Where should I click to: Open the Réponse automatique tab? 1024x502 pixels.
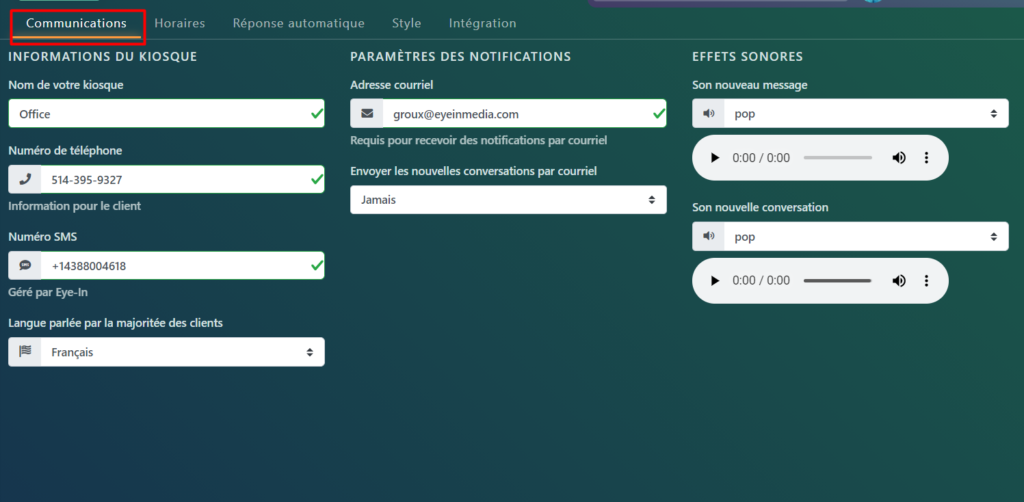point(298,23)
